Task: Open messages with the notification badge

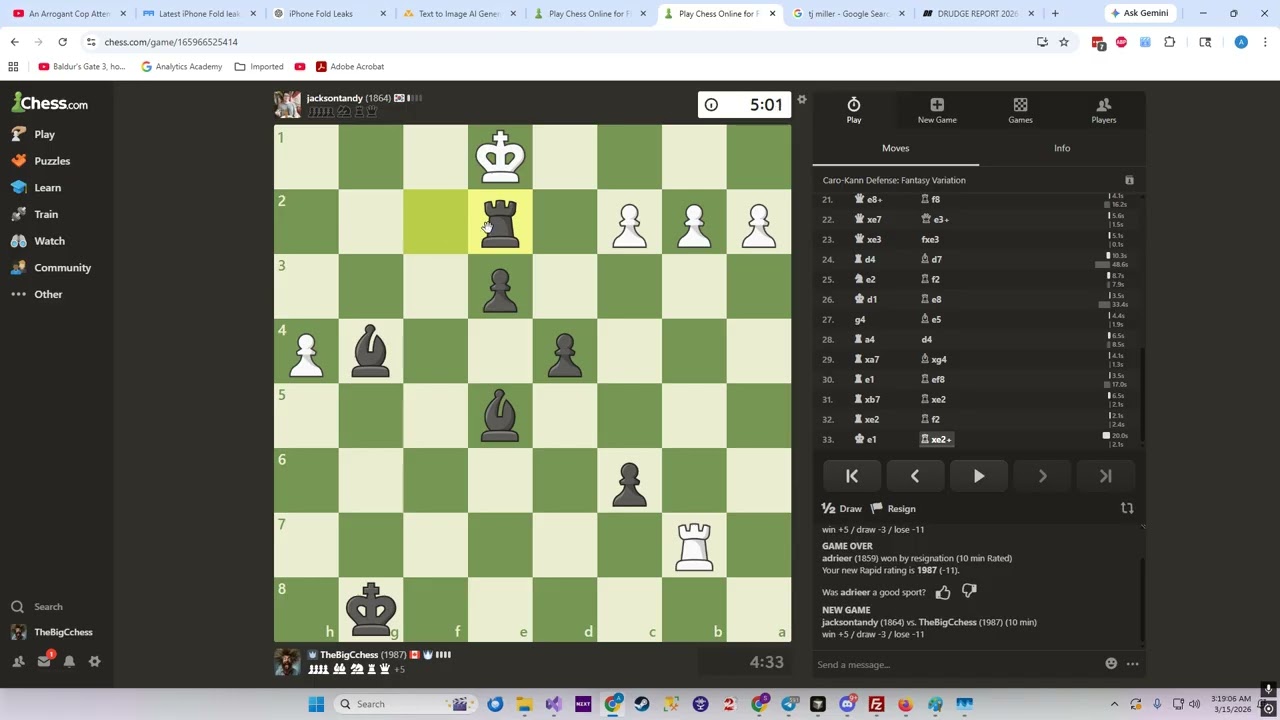Action: tap(44, 661)
